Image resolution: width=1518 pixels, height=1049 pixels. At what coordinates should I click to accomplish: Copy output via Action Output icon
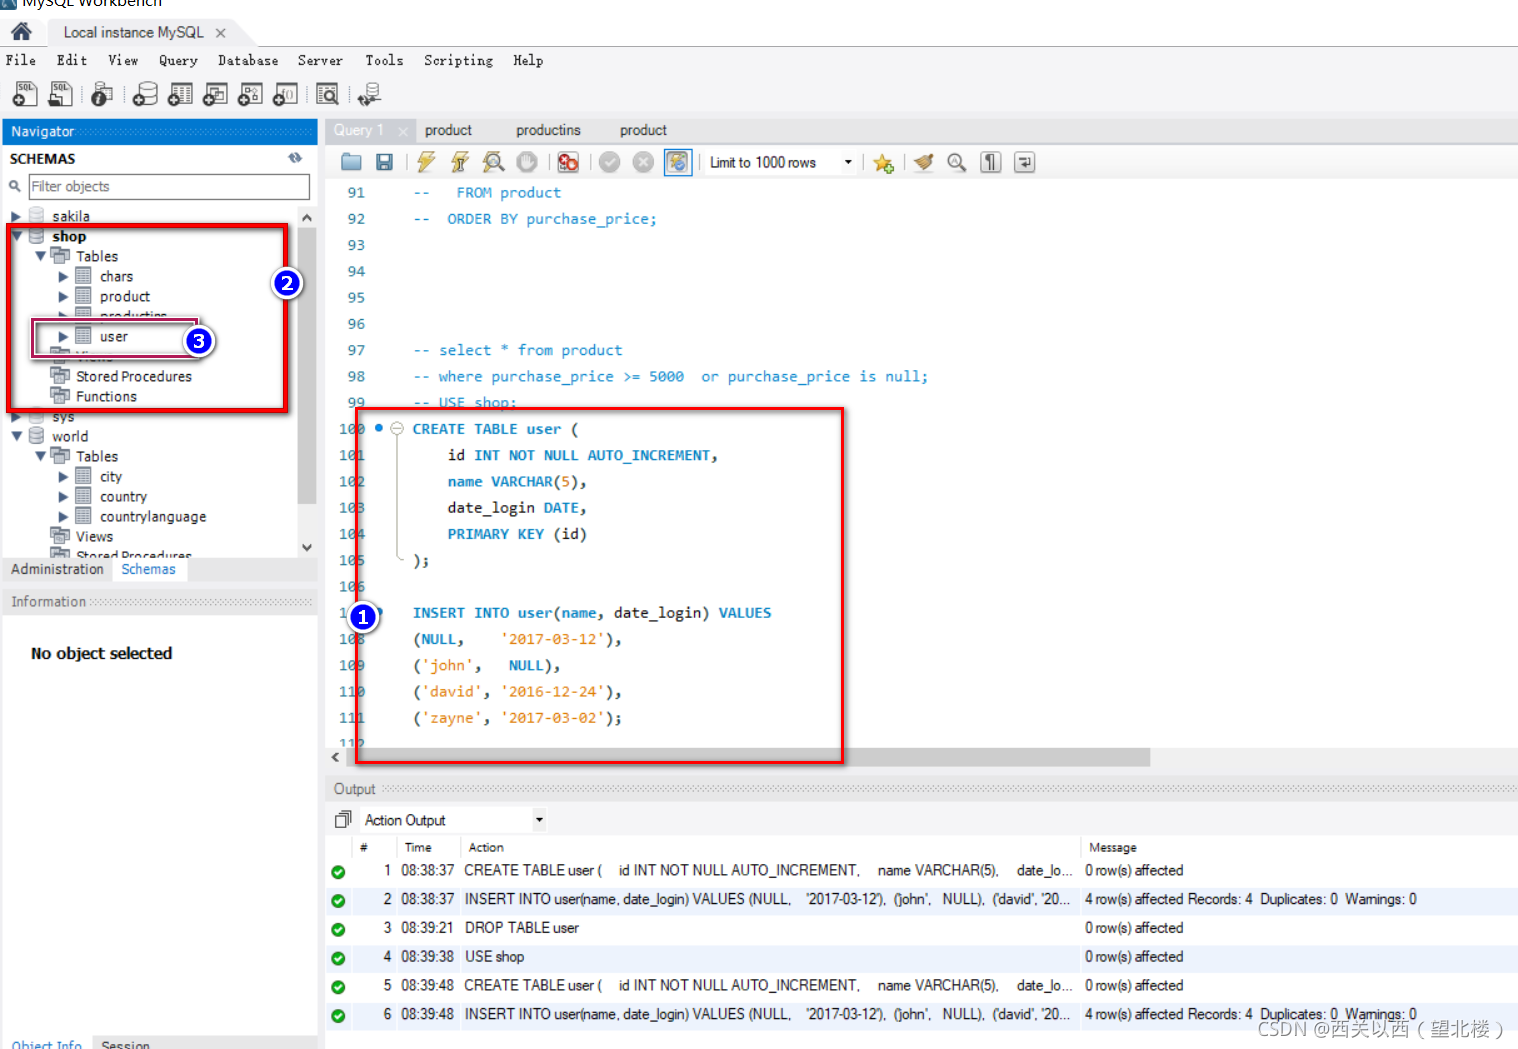343,820
